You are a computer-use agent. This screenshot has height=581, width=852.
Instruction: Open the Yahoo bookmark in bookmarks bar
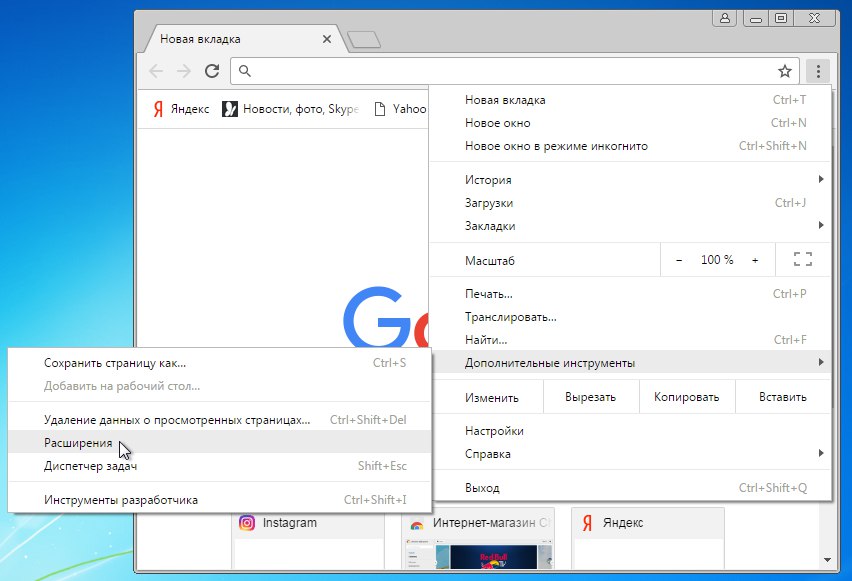pyautogui.click(x=400, y=109)
